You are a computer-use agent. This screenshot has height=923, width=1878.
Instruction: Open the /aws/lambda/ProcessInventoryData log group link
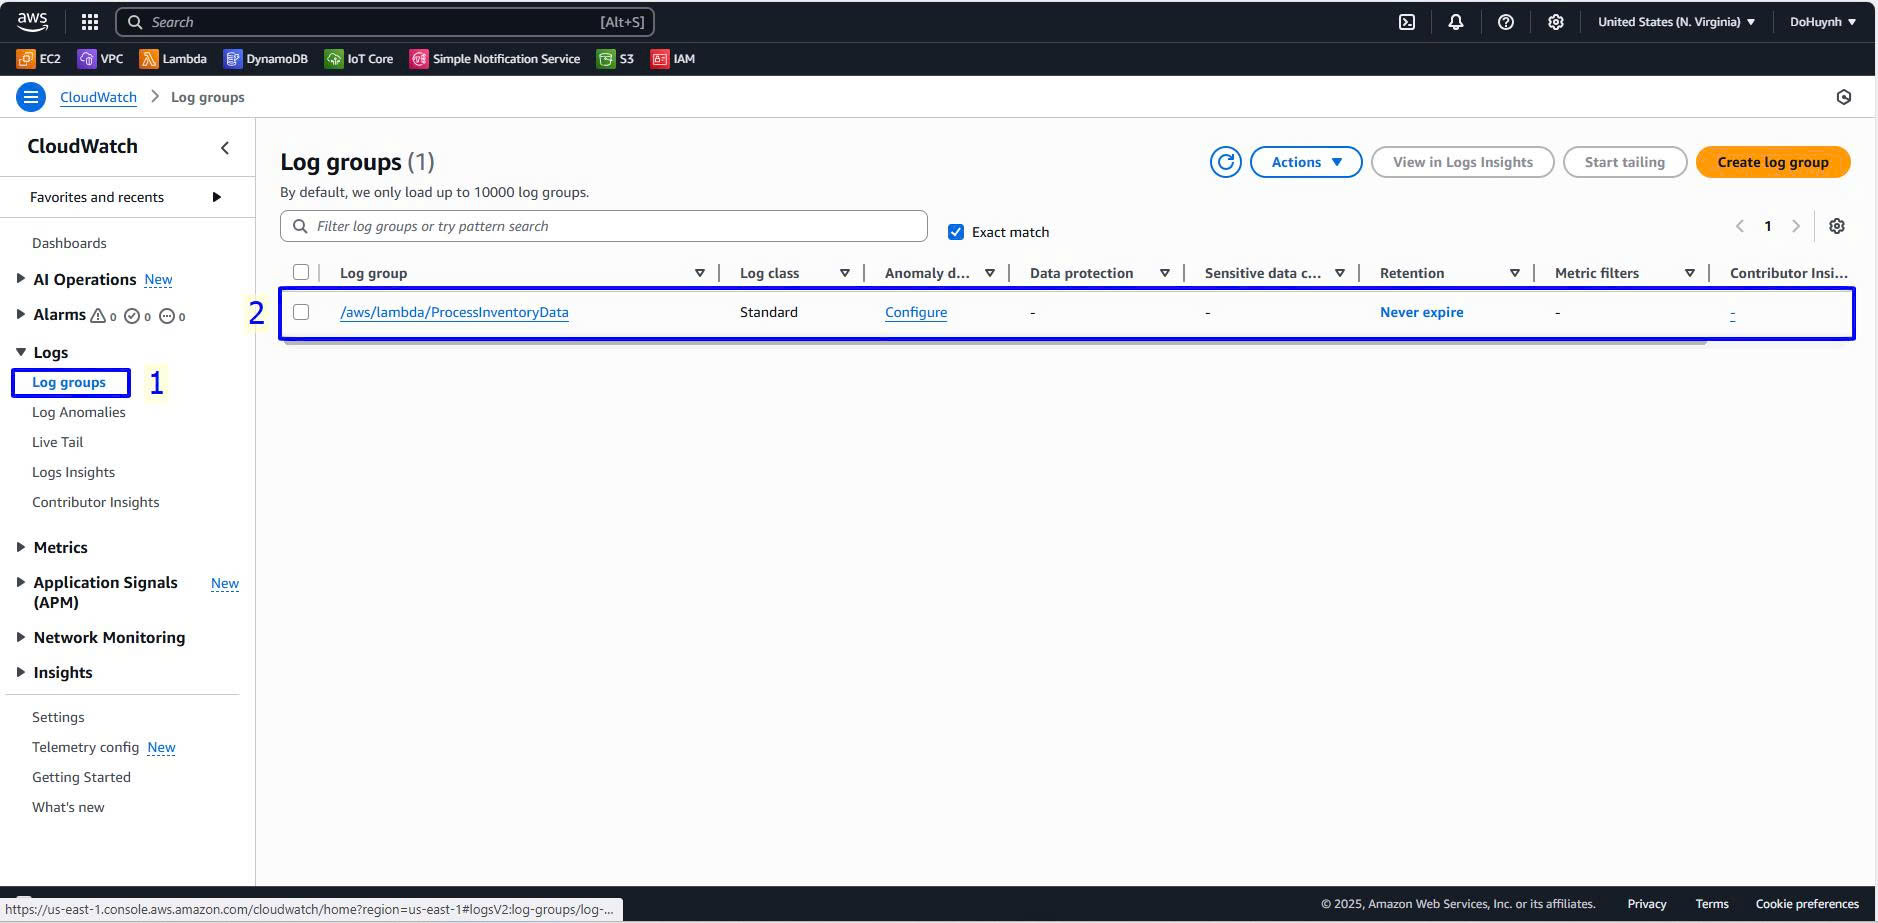454,312
